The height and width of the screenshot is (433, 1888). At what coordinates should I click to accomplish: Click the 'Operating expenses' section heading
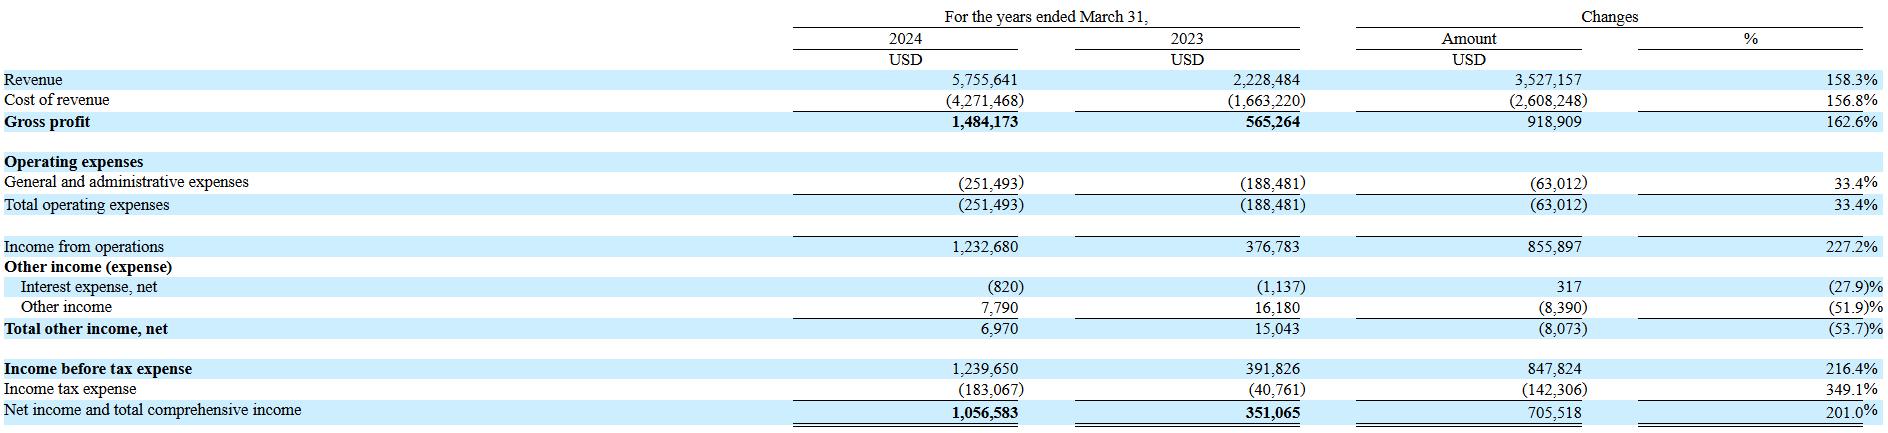click(74, 162)
